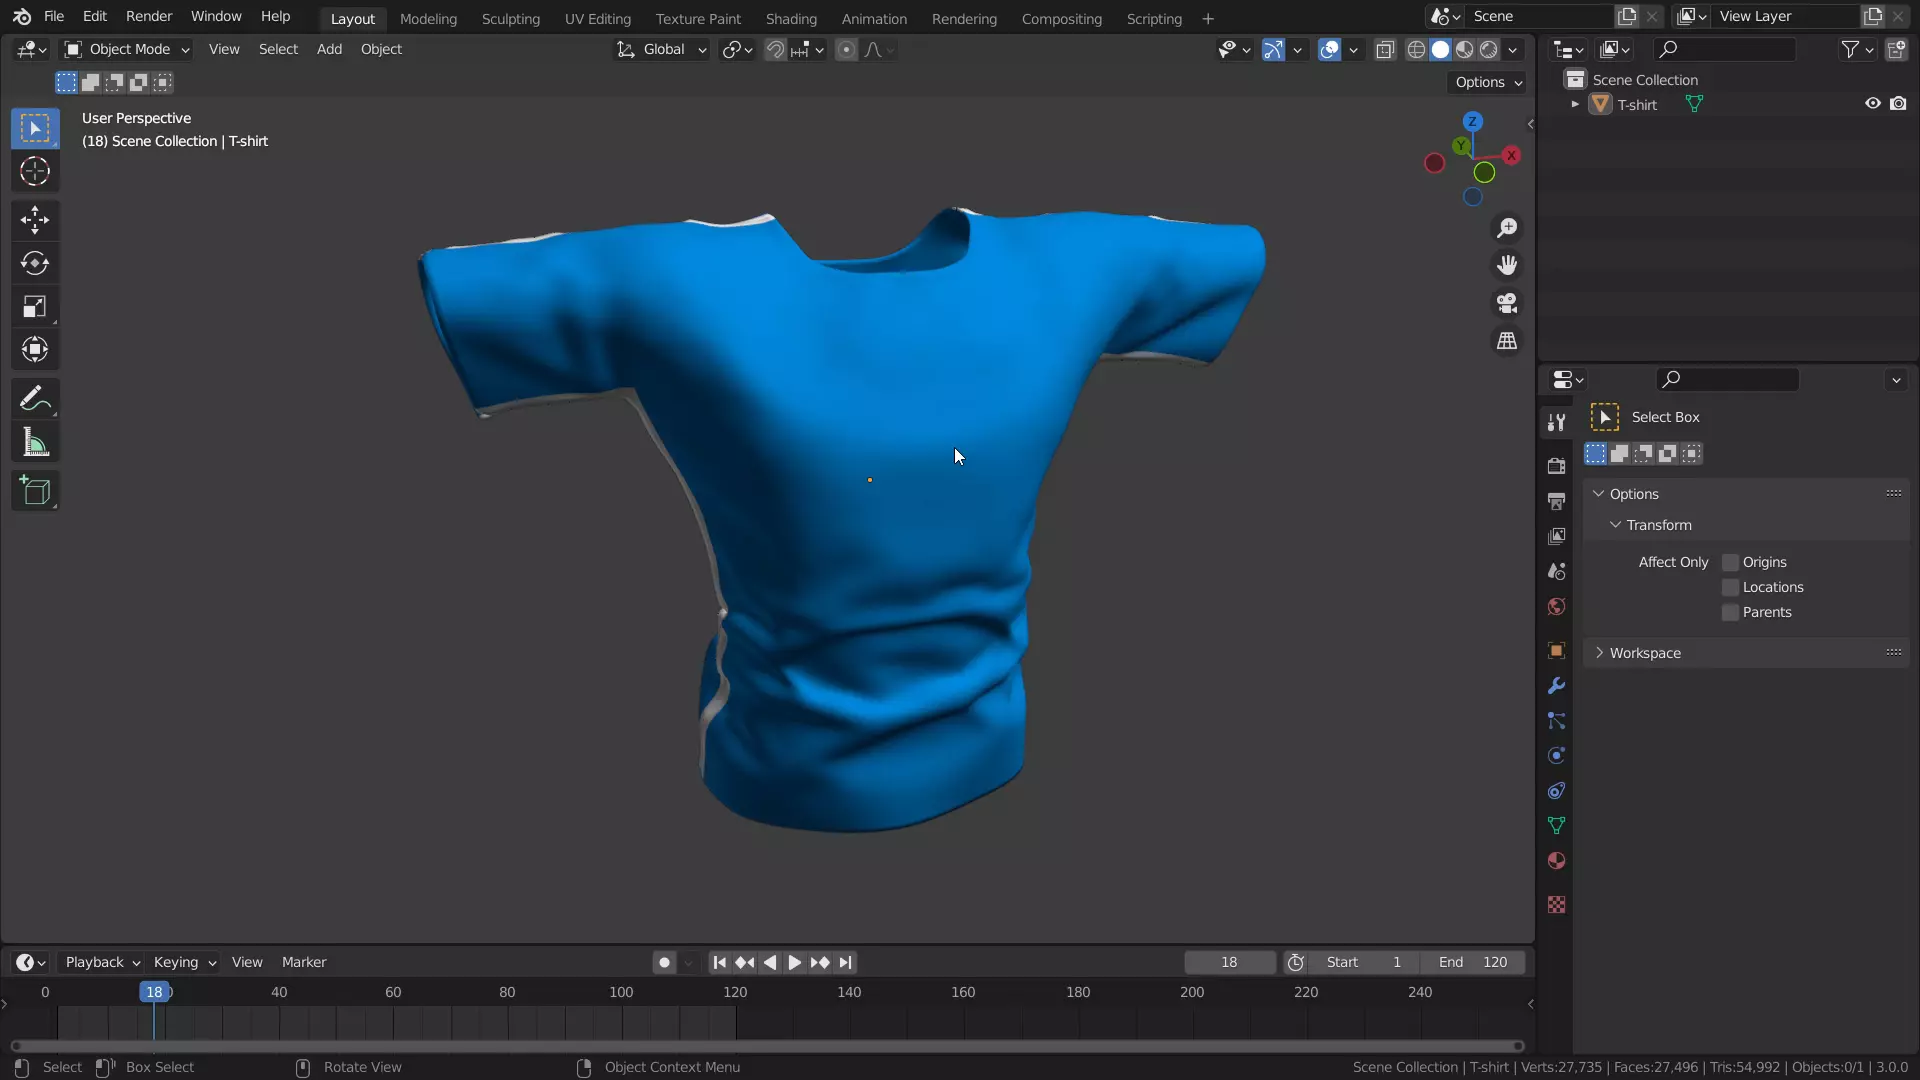Switch to the Sculpting workspace tab

(x=510, y=18)
